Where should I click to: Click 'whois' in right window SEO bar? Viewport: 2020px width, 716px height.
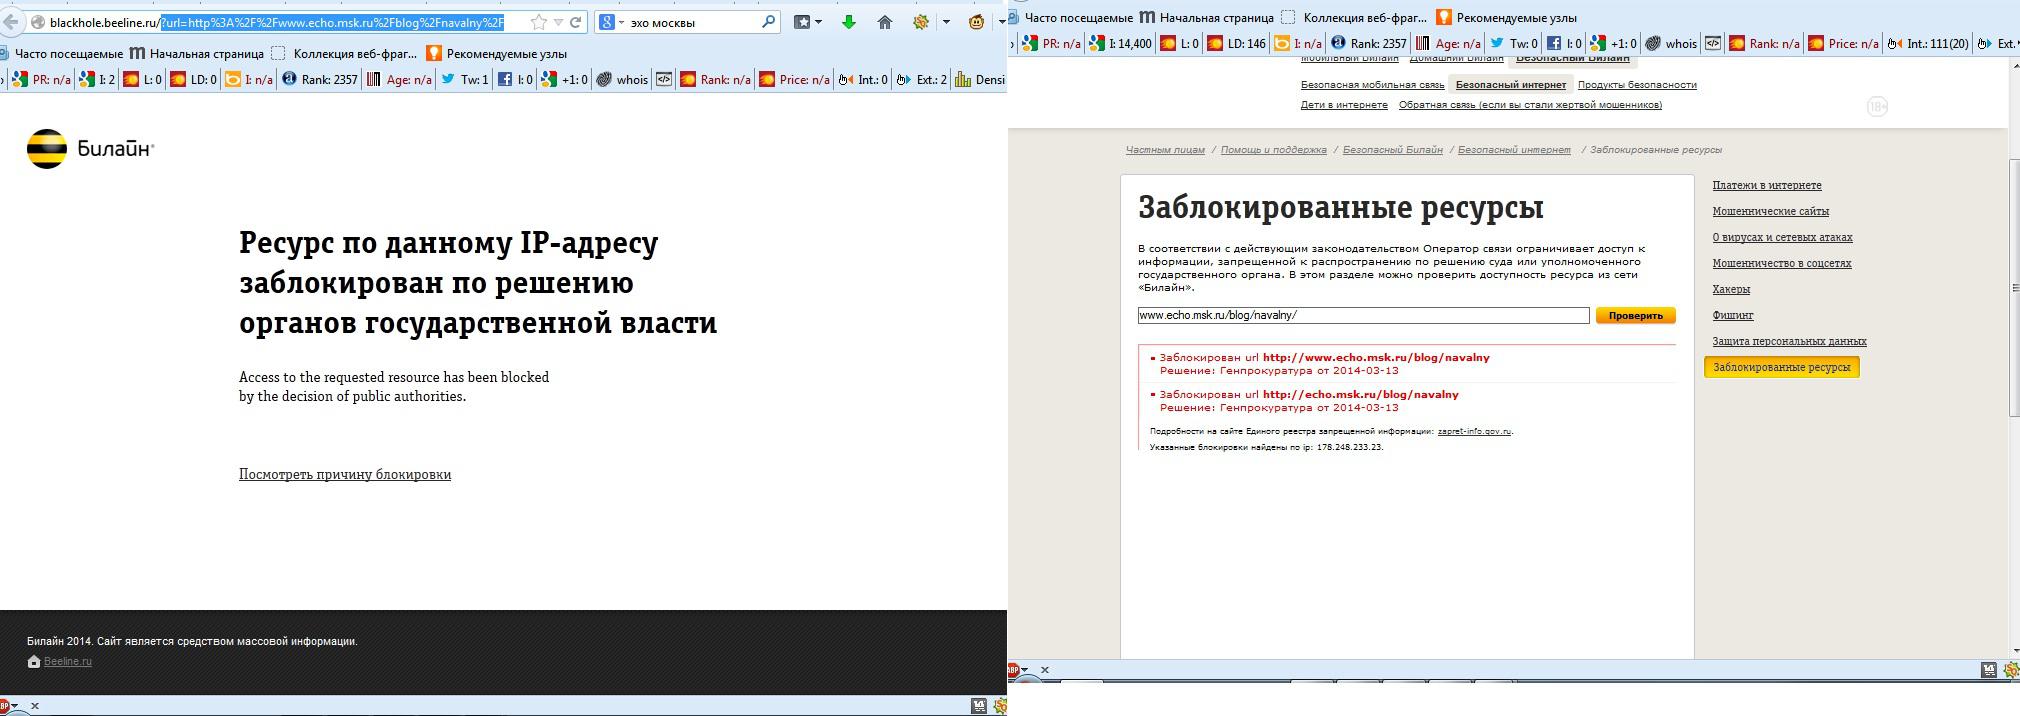pos(1671,44)
